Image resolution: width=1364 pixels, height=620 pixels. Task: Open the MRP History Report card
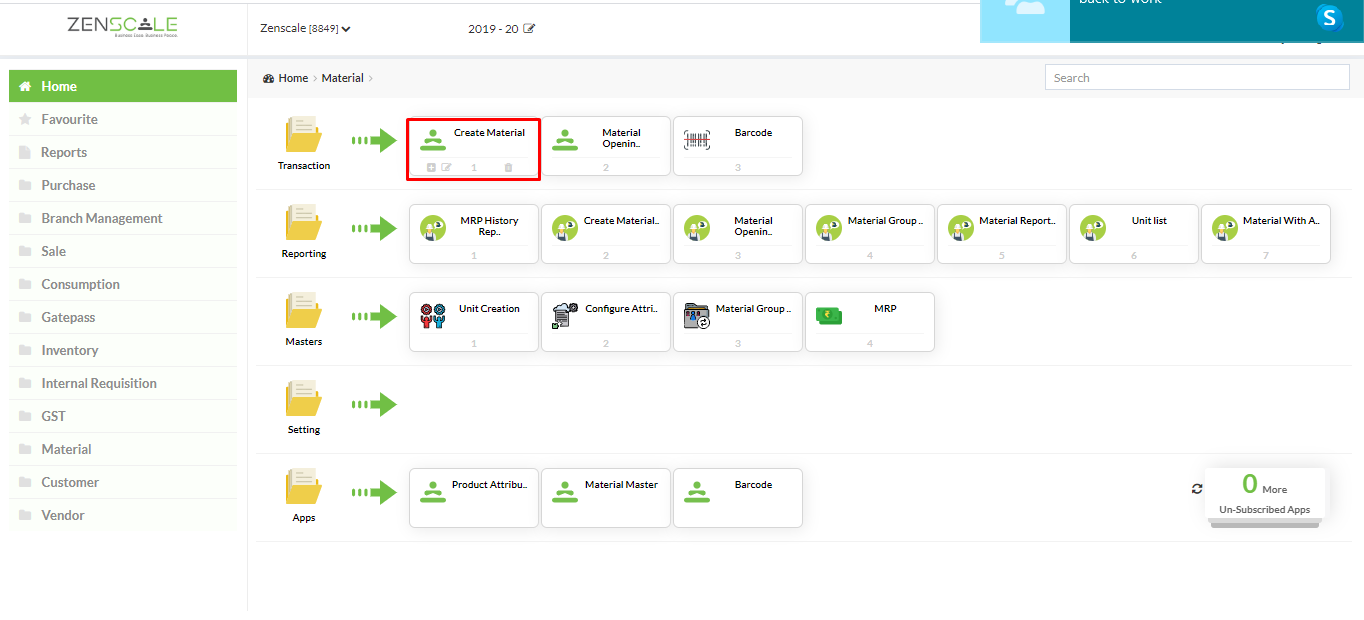click(x=474, y=234)
